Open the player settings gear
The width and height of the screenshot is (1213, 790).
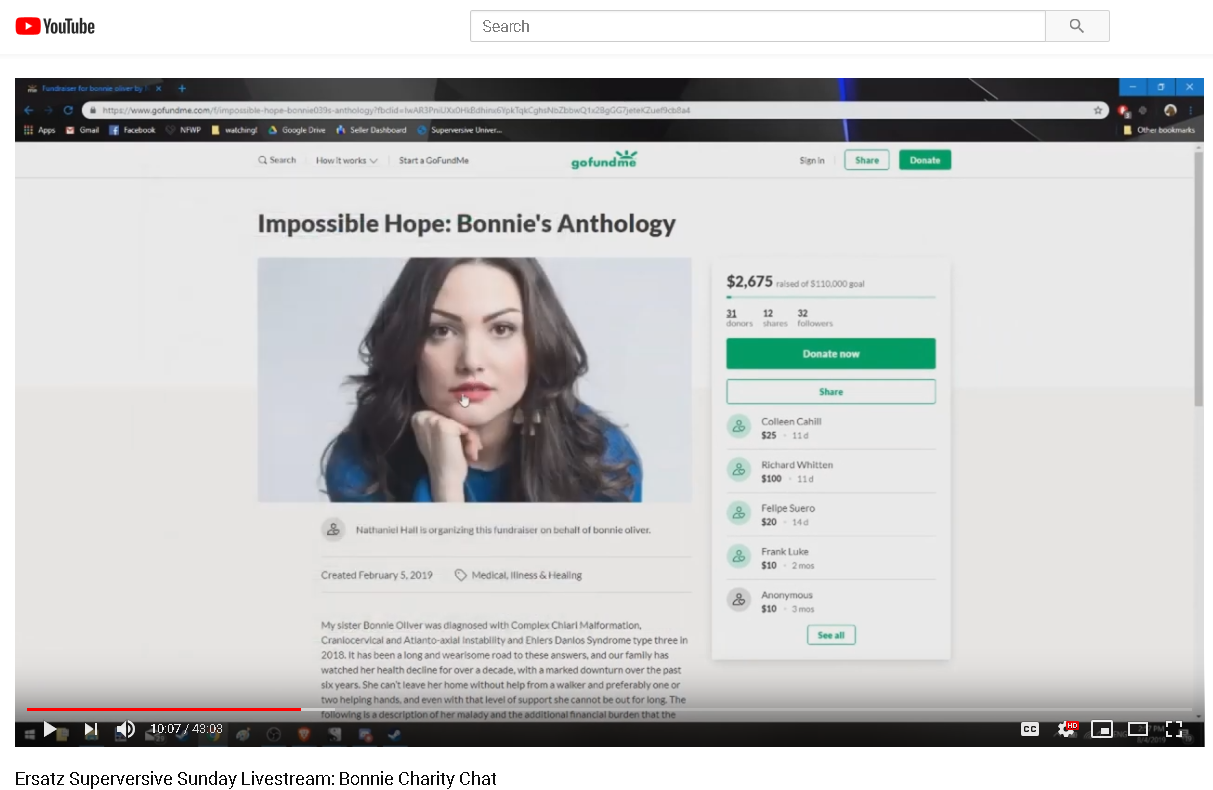[1066, 729]
